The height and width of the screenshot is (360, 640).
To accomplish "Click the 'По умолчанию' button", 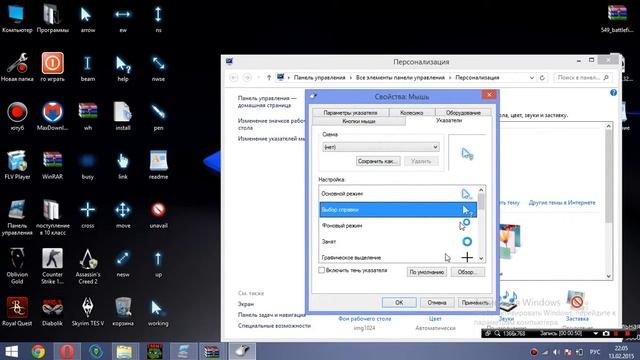I will (x=427, y=272).
